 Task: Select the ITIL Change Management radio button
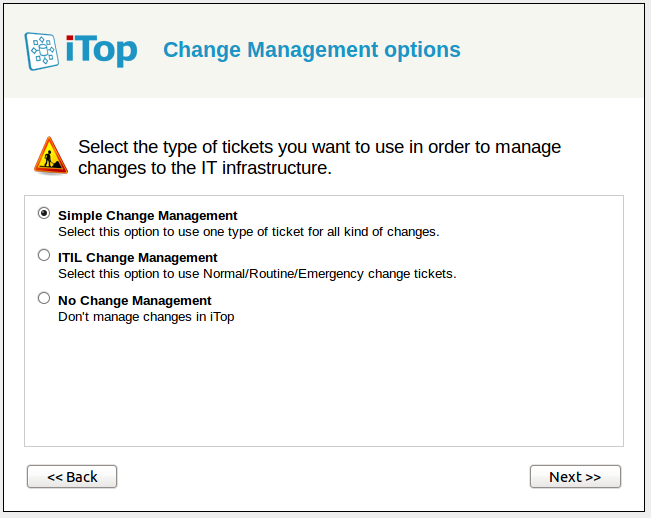43,256
